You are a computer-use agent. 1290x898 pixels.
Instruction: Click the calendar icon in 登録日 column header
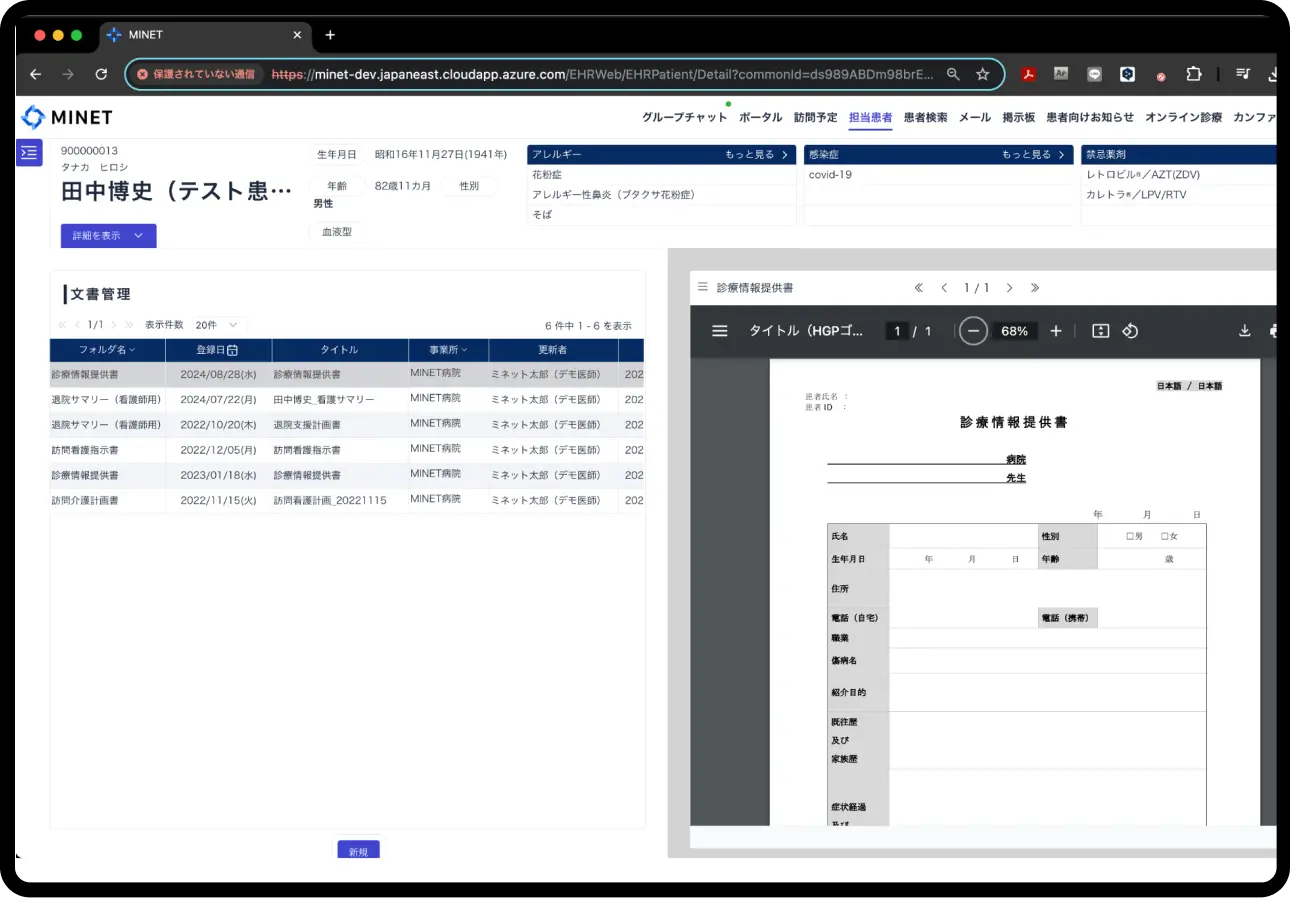232,350
